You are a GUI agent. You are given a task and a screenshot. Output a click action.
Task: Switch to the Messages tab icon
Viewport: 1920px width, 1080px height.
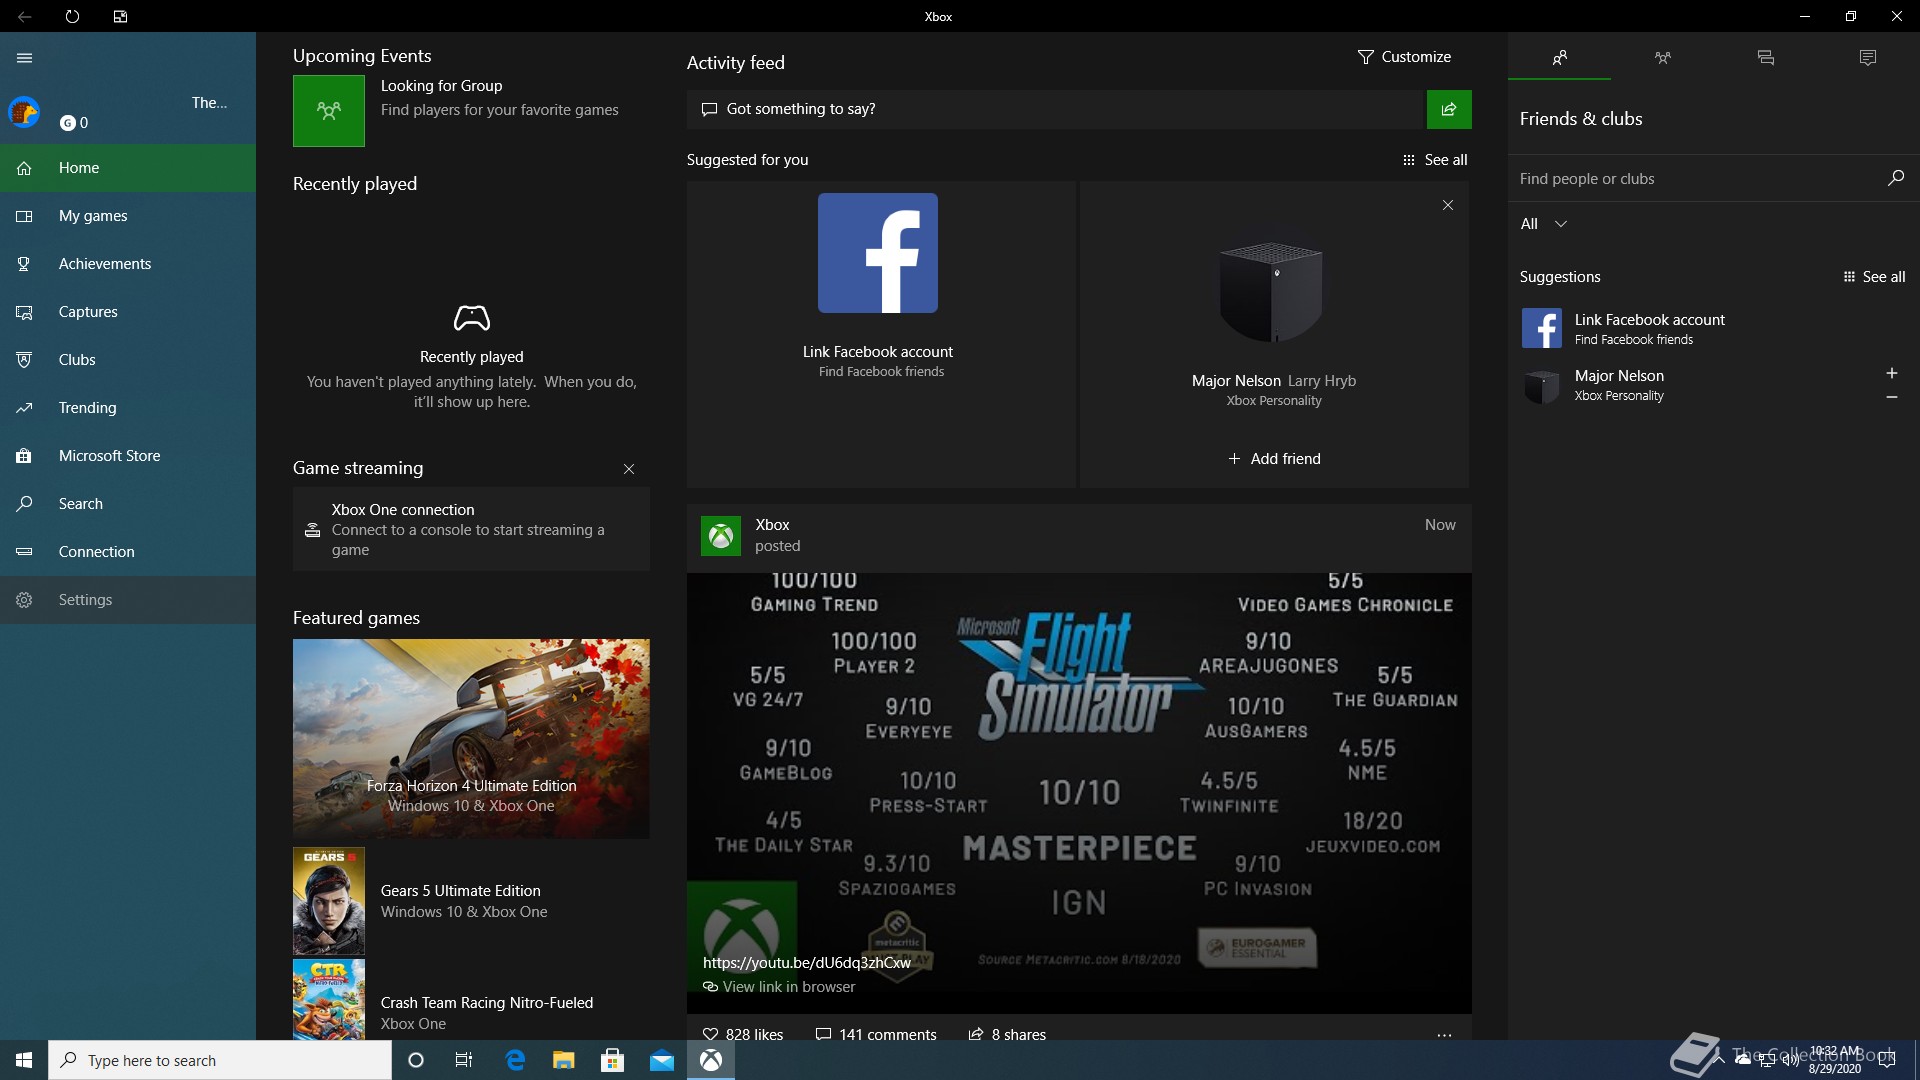(1765, 57)
